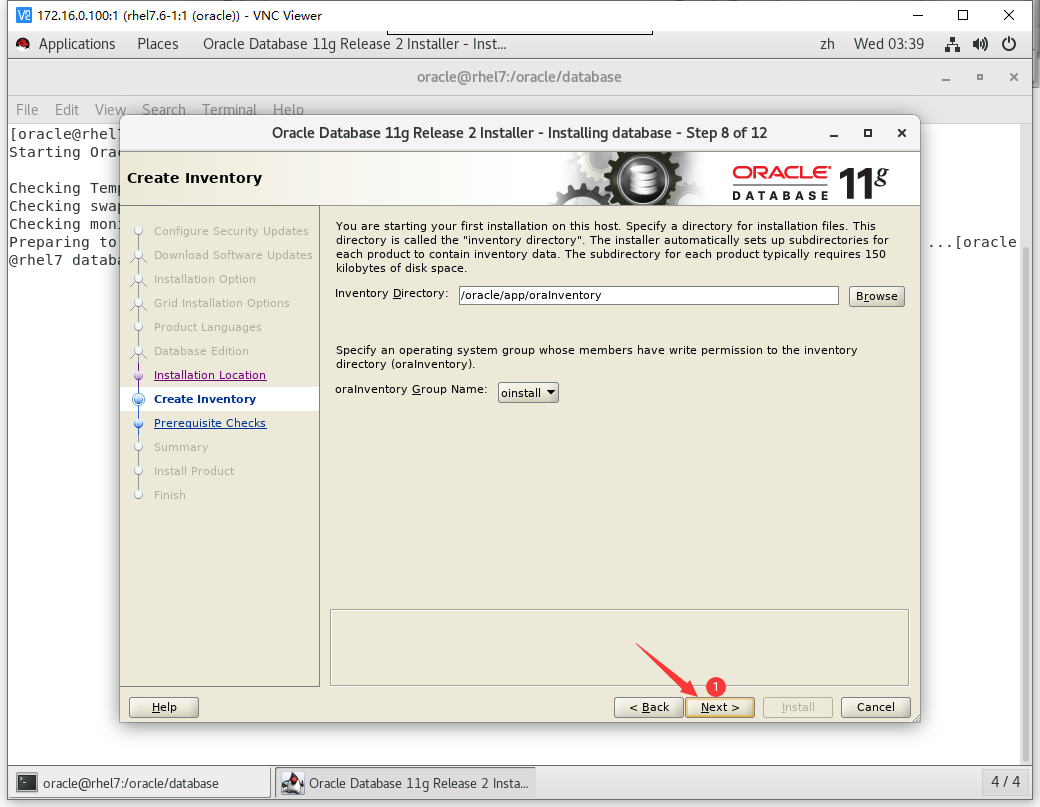Viewport: 1040px width, 807px height.
Task: Click the terminal icon in the bottom taskbar
Action: (x=27, y=783)
